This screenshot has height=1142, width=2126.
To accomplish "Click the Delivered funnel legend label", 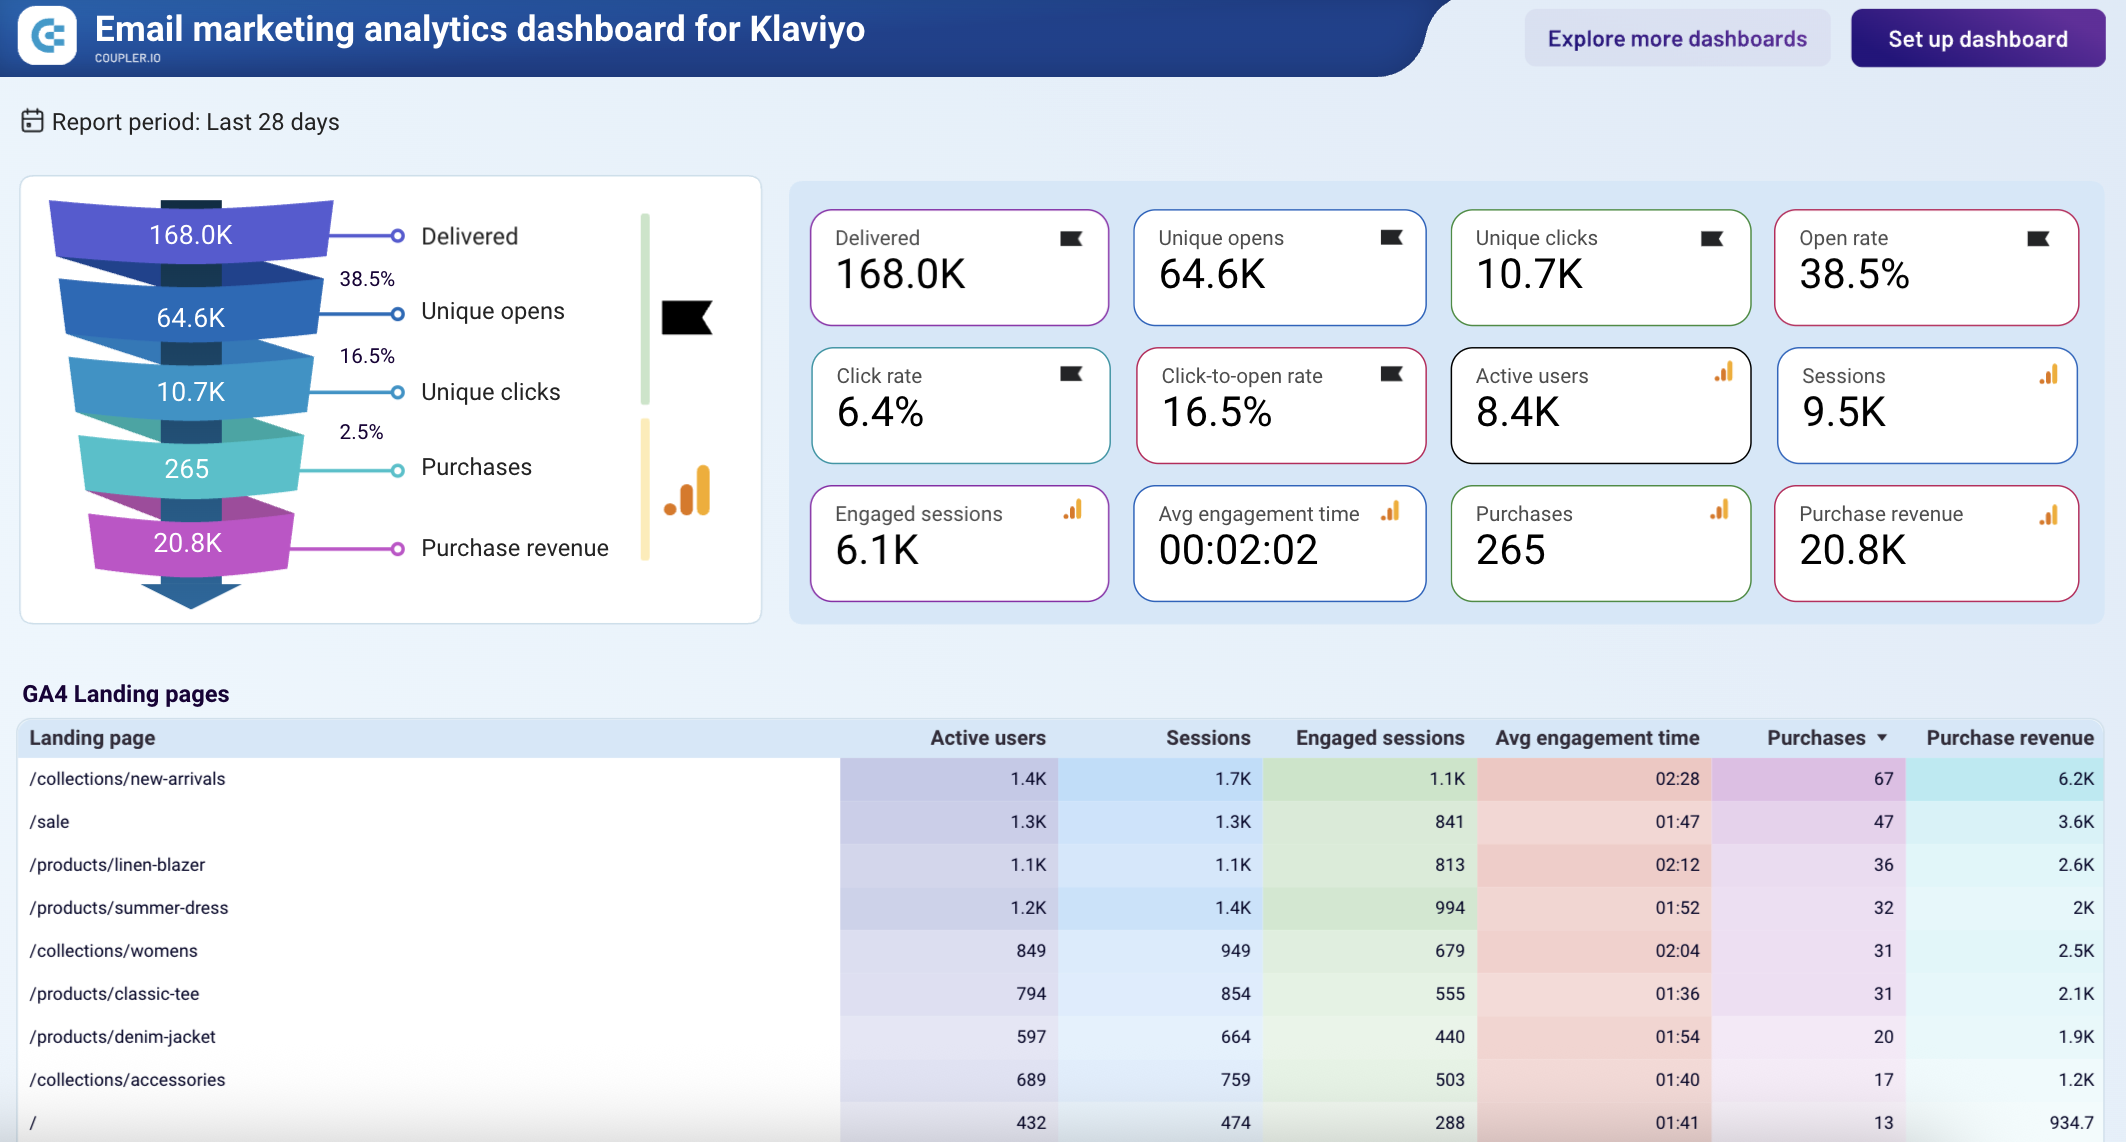I will pyautogui.click(x=469, y=236).
